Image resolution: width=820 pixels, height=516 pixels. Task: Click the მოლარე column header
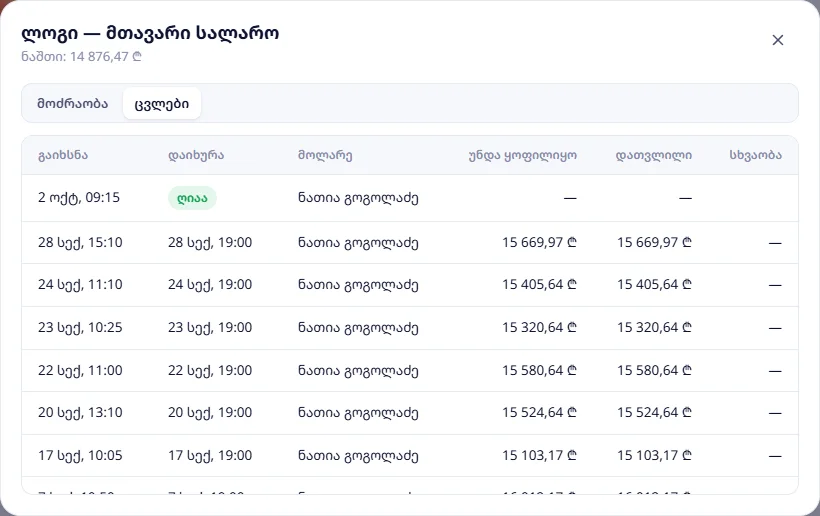[x=325, y=155]
